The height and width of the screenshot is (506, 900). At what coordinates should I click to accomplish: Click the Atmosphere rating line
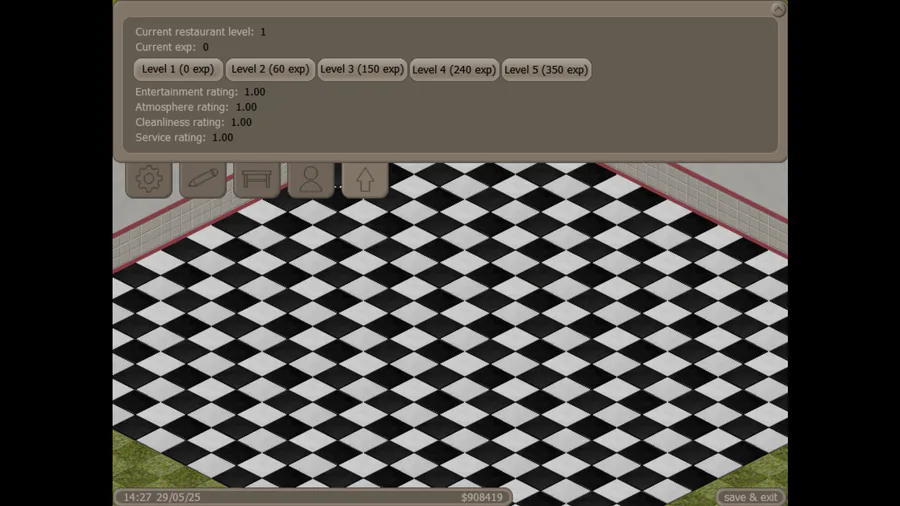coord(196,107)
